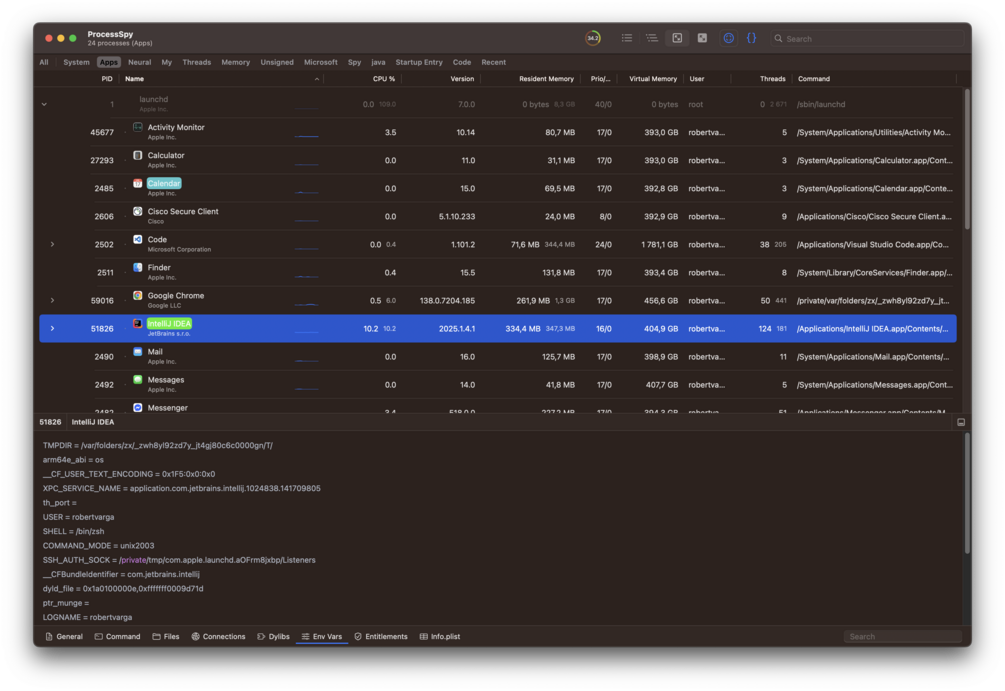The width and height of the screenshot is (1005, 691).
Task: Open the Env Vars detail tab
Action: [x=322, y=637]
